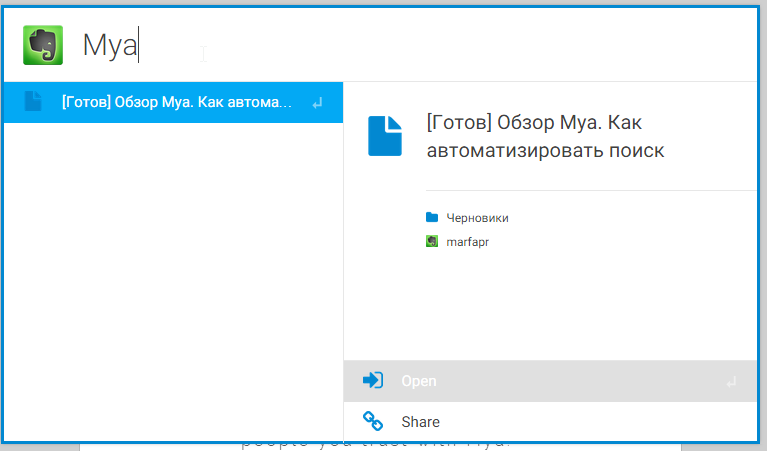Click the large blue document icon in preview
Viewport: 767px width, 451px height.
[x=385, y=136]
